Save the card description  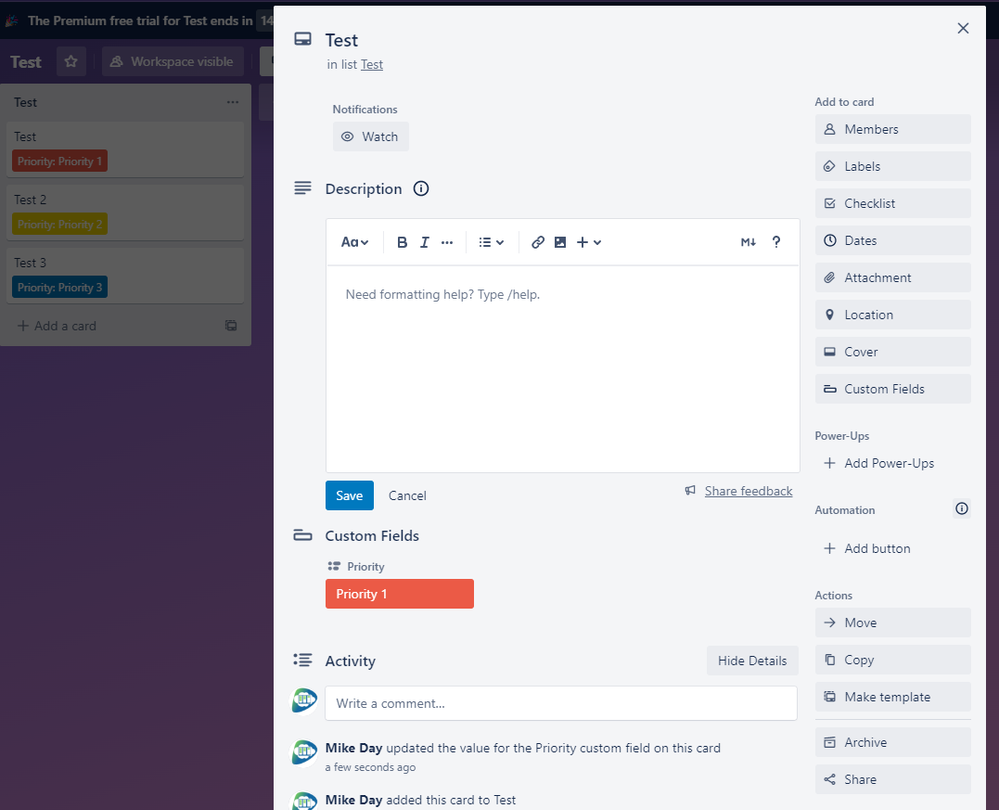349,495
